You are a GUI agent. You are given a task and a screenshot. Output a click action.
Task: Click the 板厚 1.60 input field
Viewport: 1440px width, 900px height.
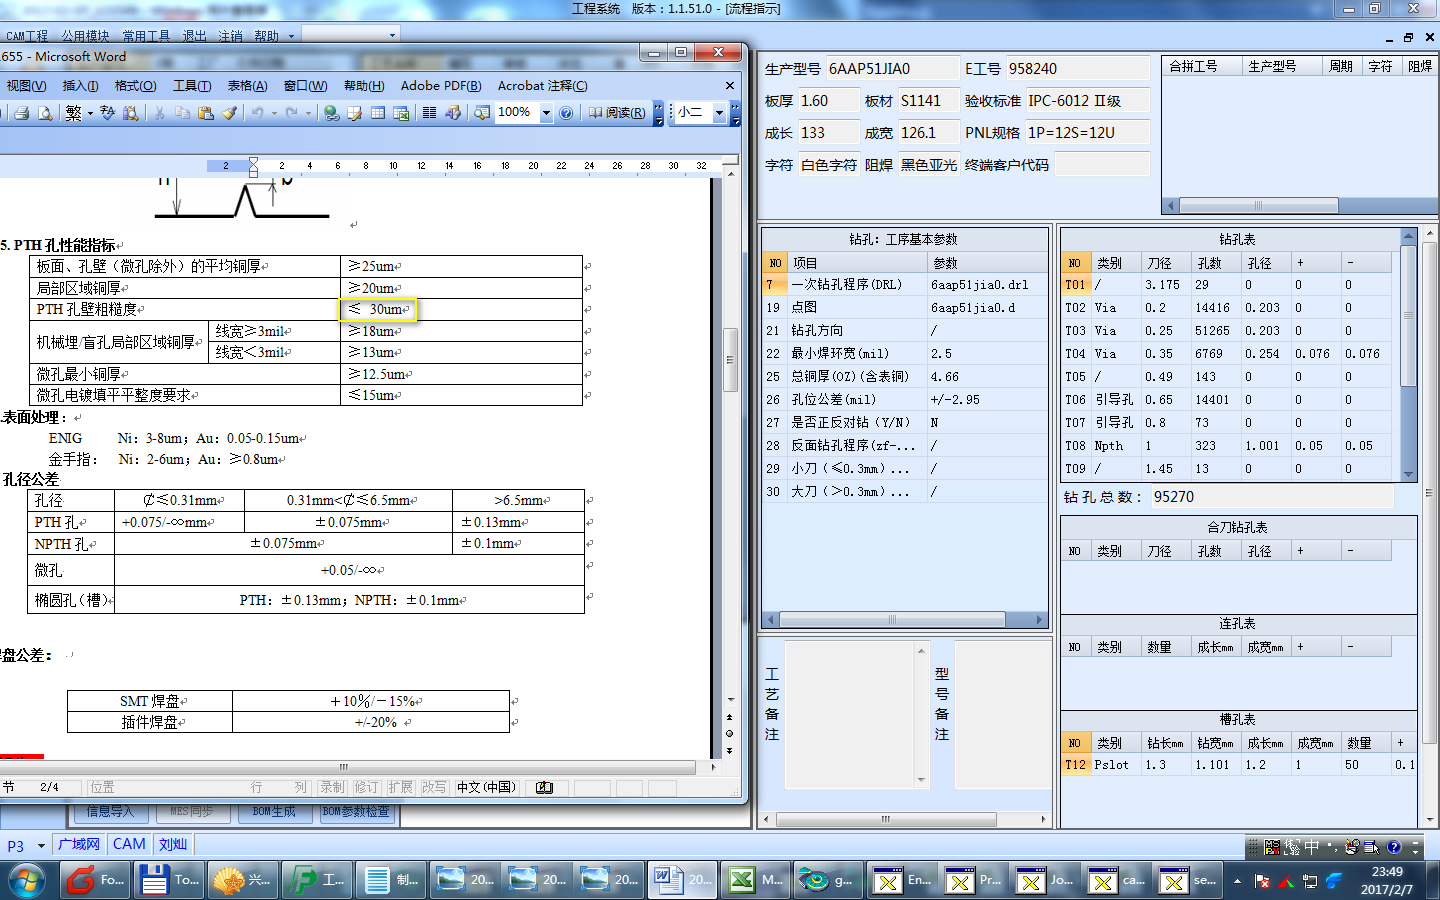tap(828, 101)
